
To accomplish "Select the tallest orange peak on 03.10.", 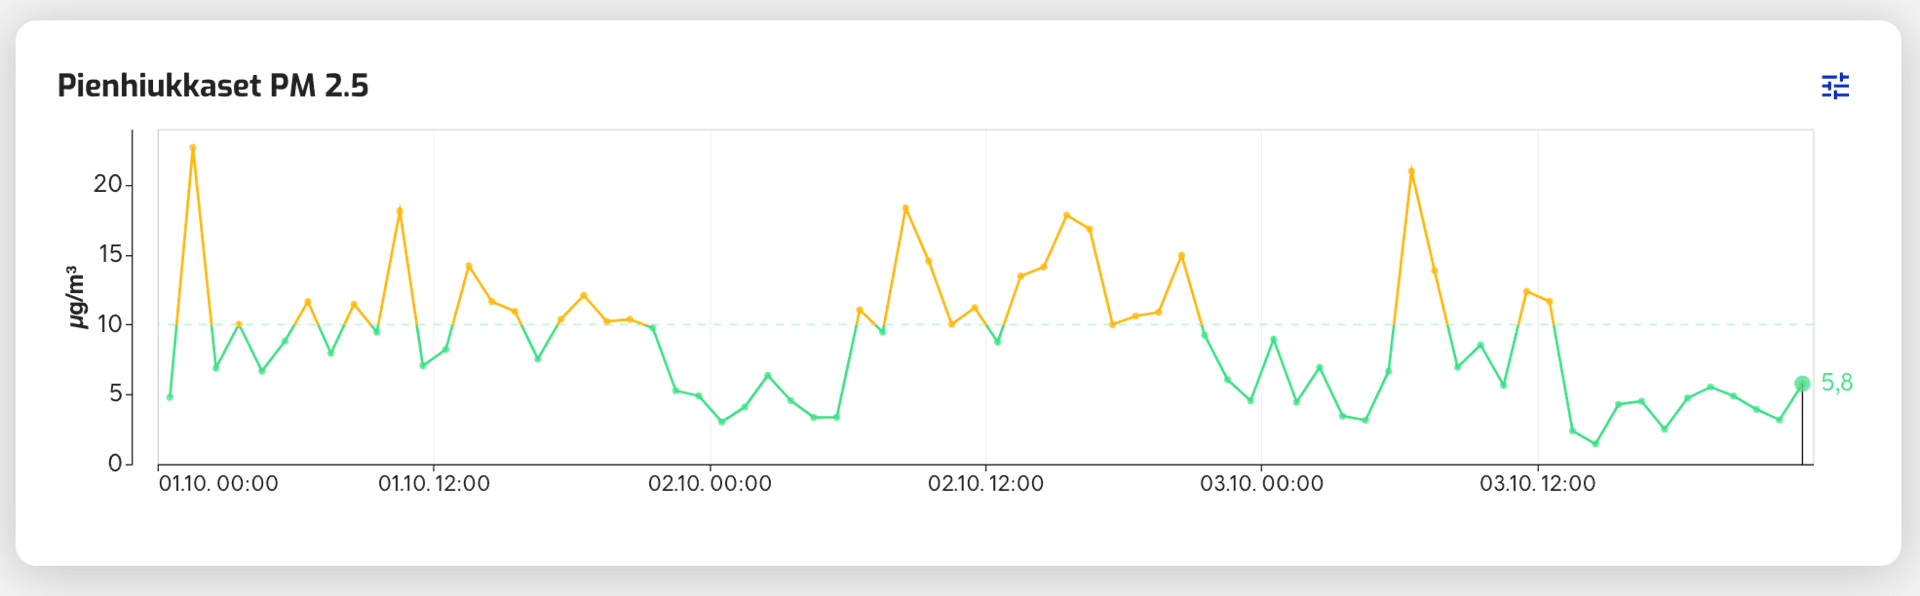I will click(x=1411, y=171).
